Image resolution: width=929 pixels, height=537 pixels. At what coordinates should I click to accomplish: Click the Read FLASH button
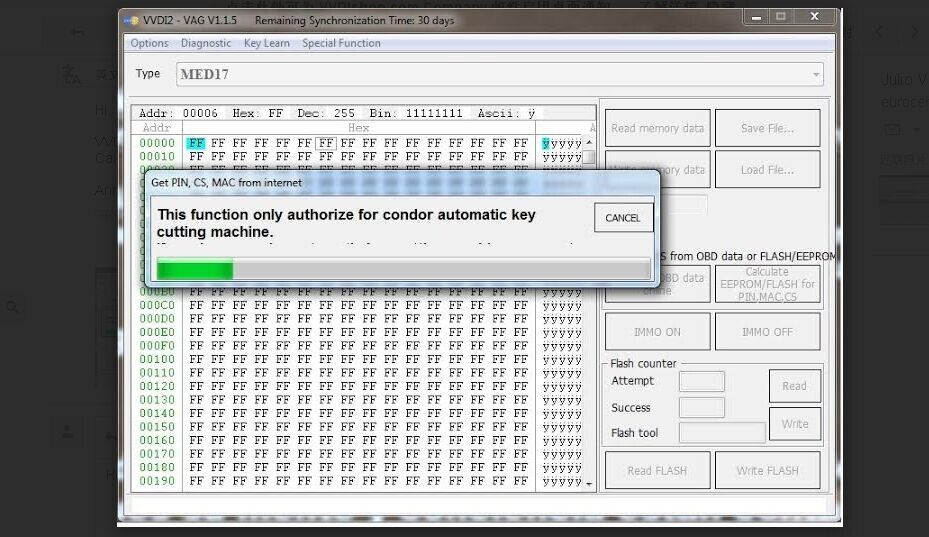[657, 471]
